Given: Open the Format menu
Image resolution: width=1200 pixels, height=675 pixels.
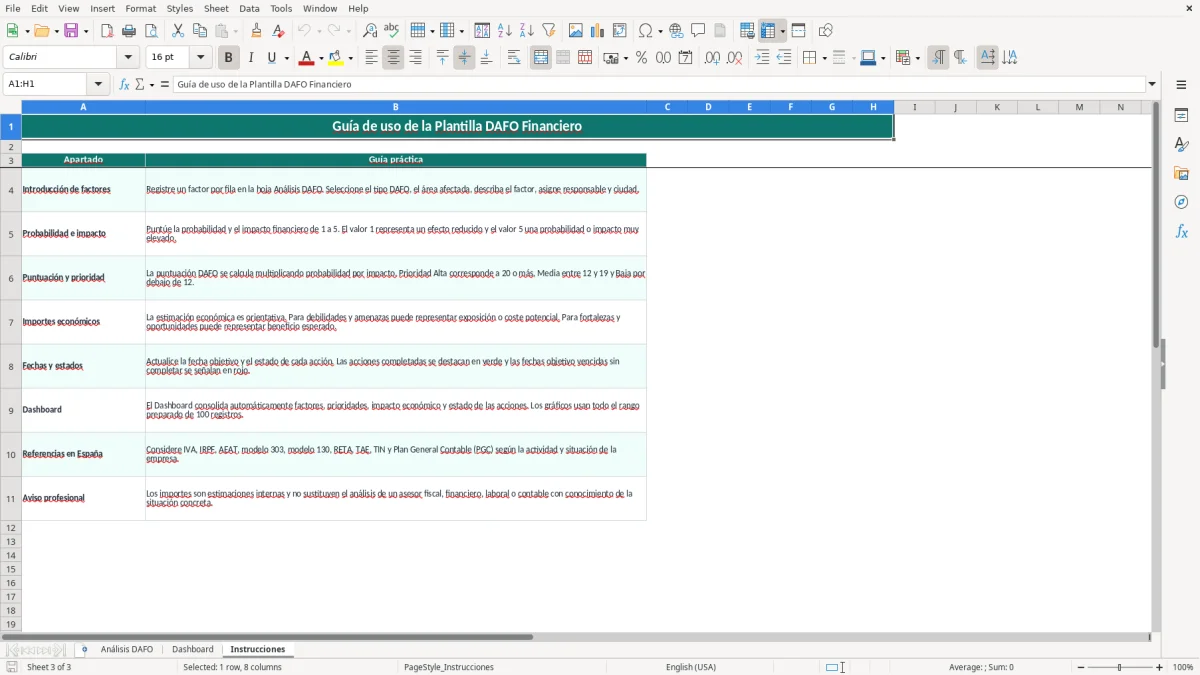Looking at the screenshot, I should (141, 8).
